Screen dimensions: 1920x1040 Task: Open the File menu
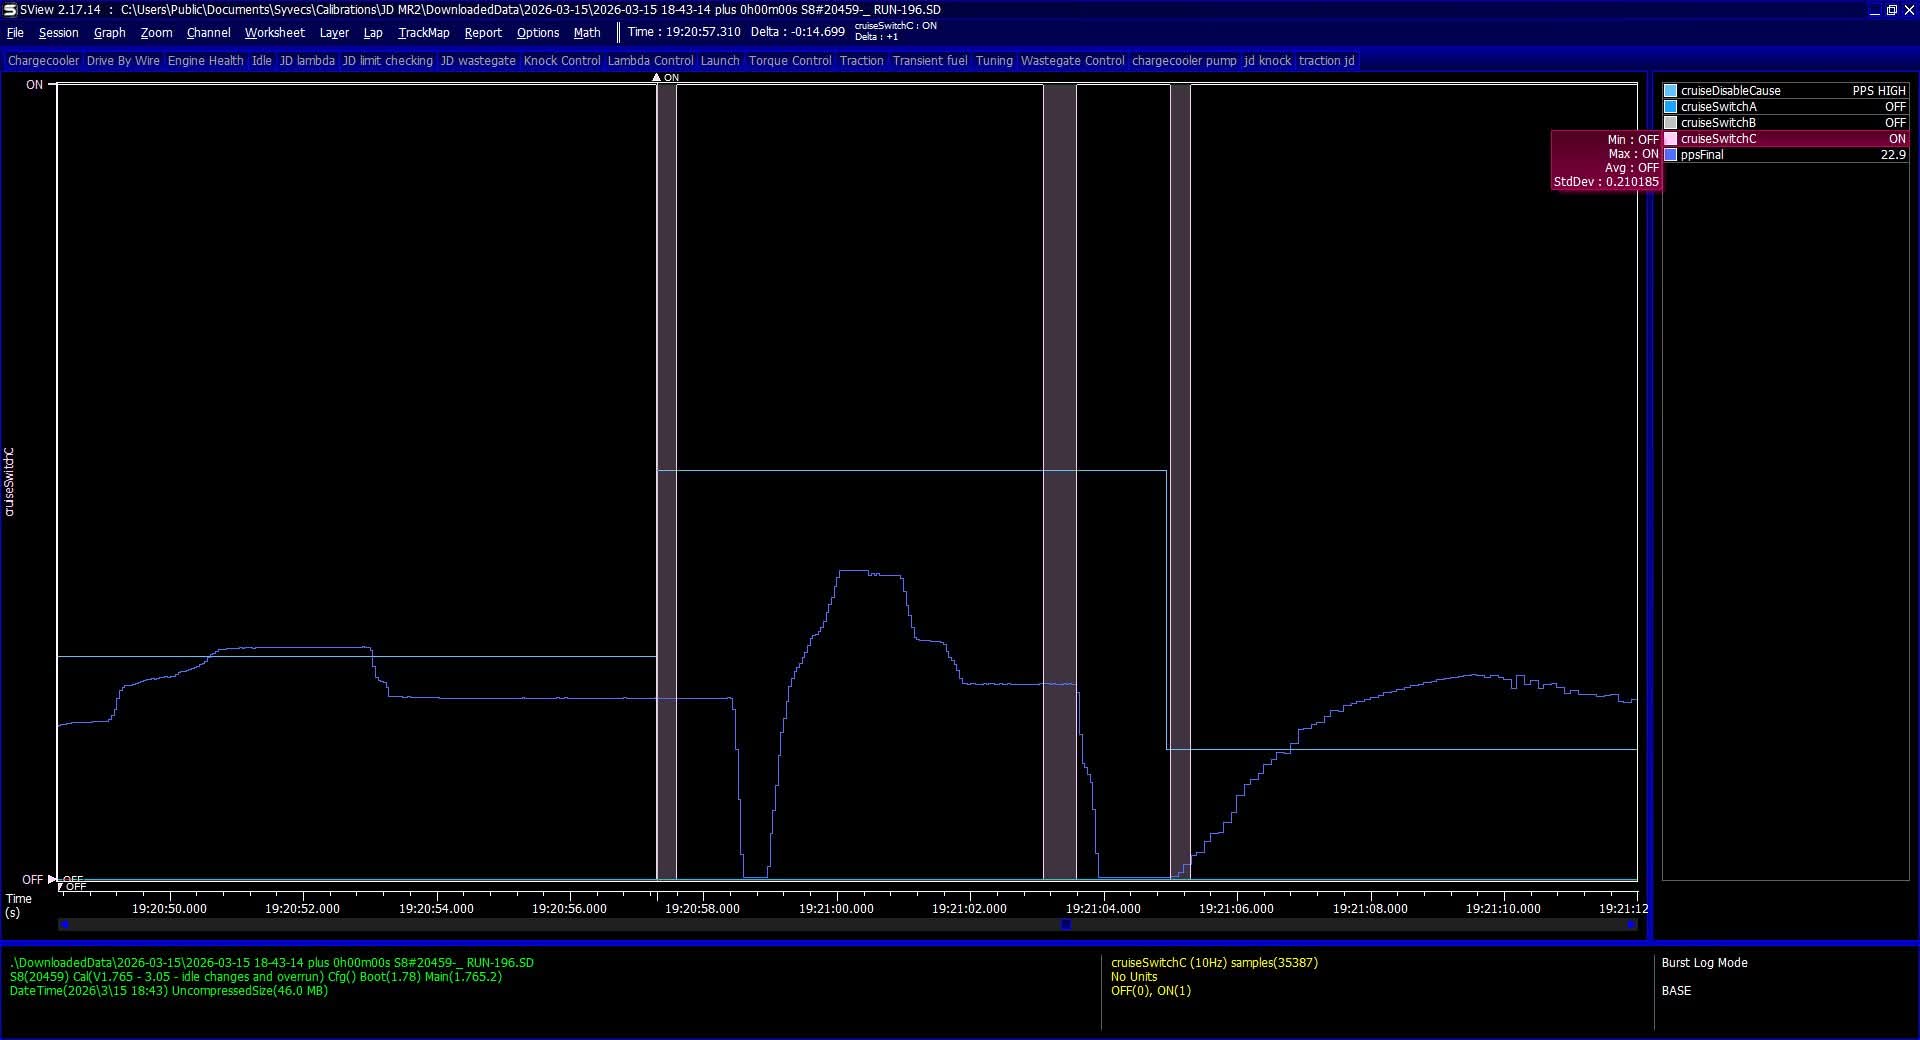pos(15,33)
